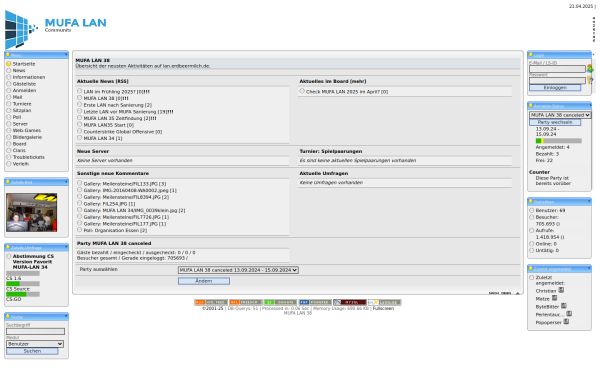The height and width of the screenshot is (375, 600).
Task: Click the register user icon beside E-Mail field
Action: [590, 69]
